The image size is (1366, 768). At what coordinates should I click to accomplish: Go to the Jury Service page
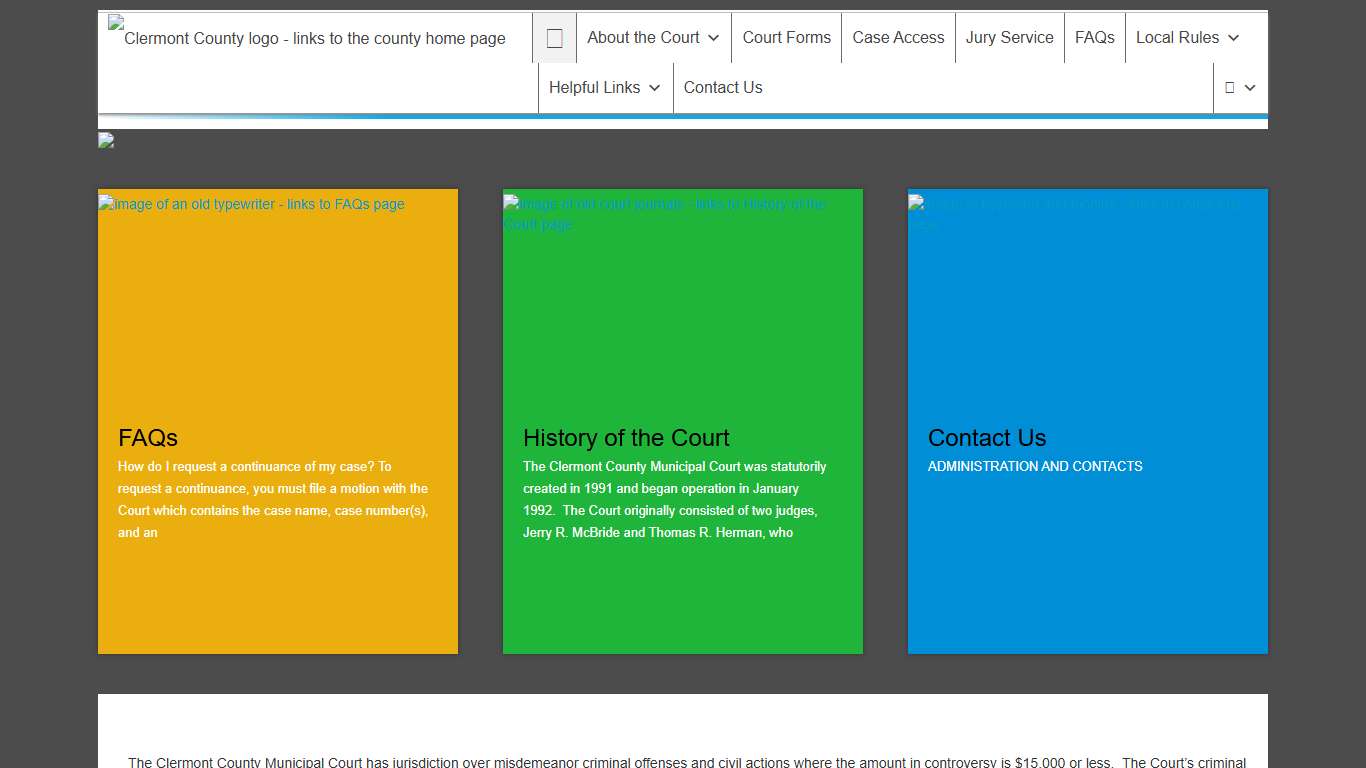1009,38
